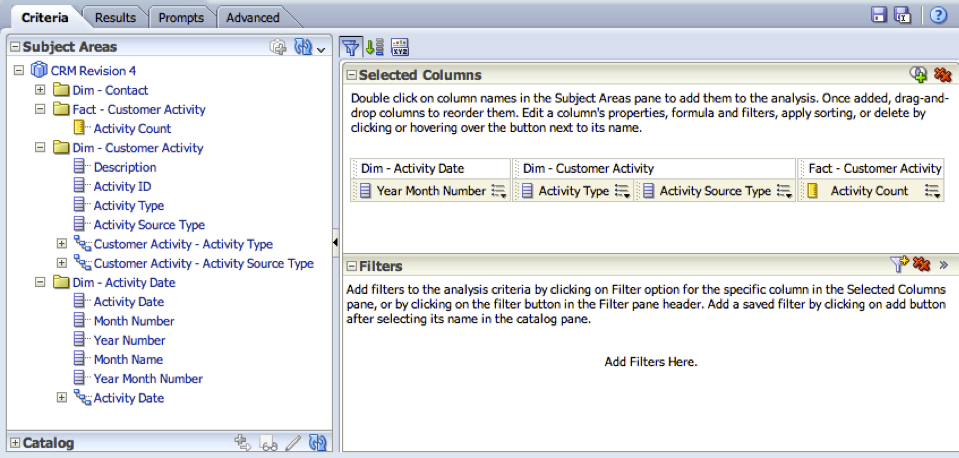Open Year Month Number column options menu
Screen dimensions: 959x458
(x=499, y=191)
